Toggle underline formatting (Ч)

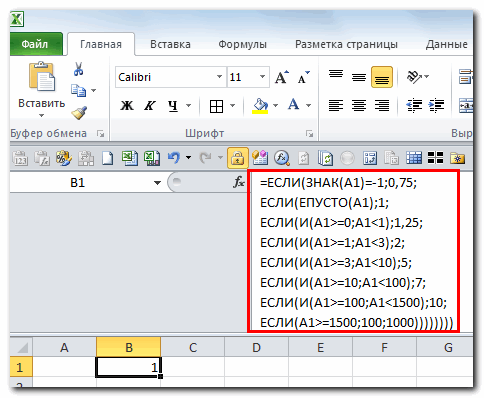click(x=173, y=106)
